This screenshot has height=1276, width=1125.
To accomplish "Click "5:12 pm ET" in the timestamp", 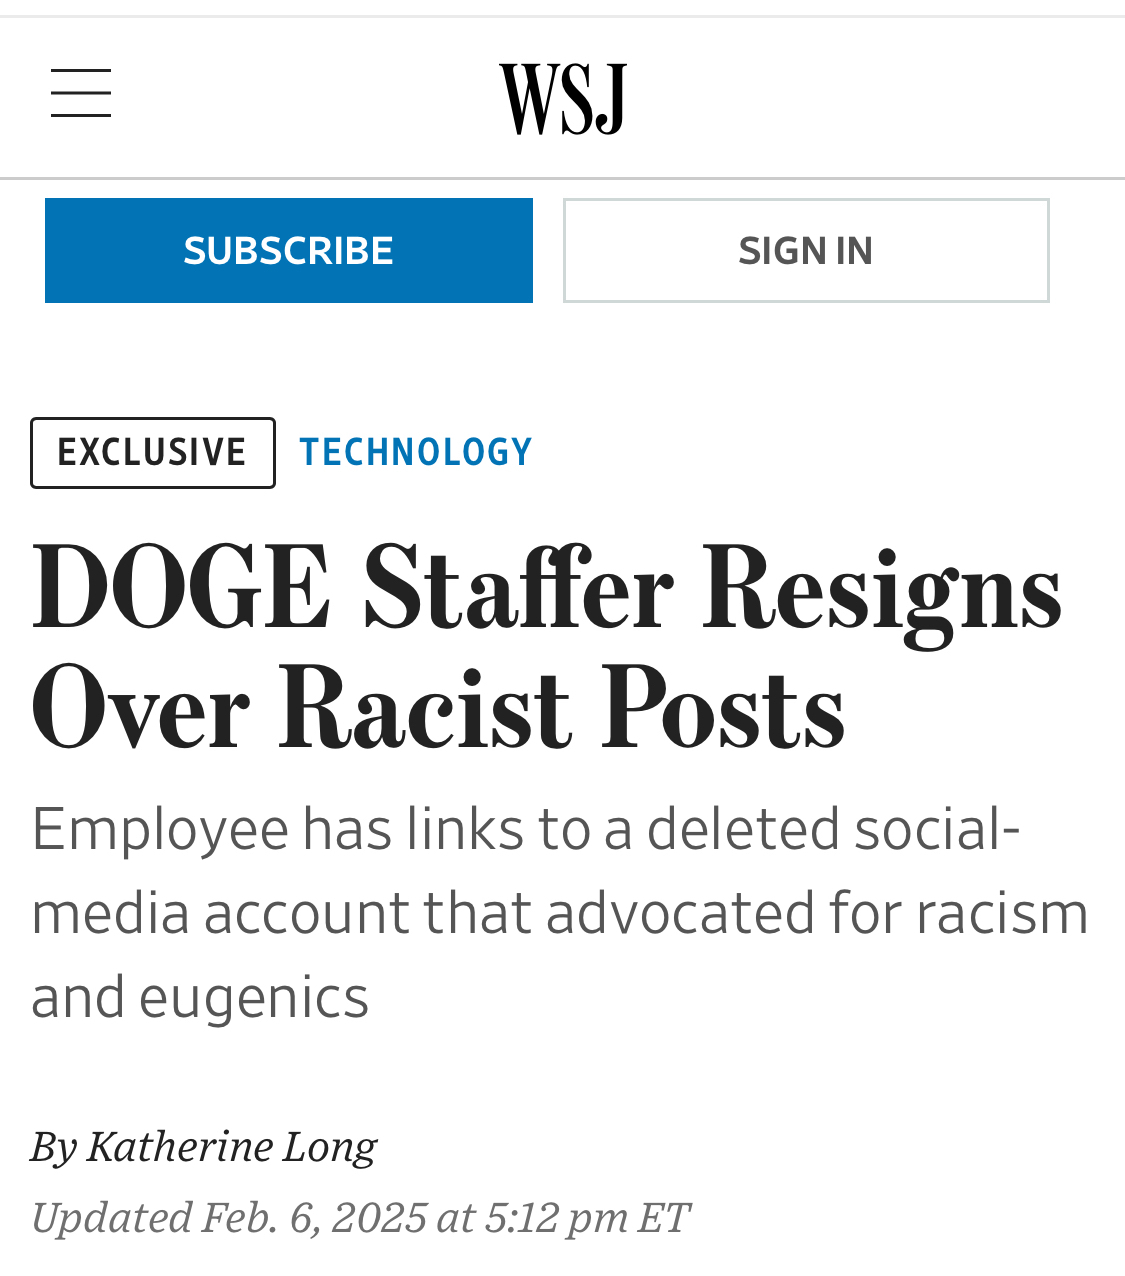I will [587, 1217].
